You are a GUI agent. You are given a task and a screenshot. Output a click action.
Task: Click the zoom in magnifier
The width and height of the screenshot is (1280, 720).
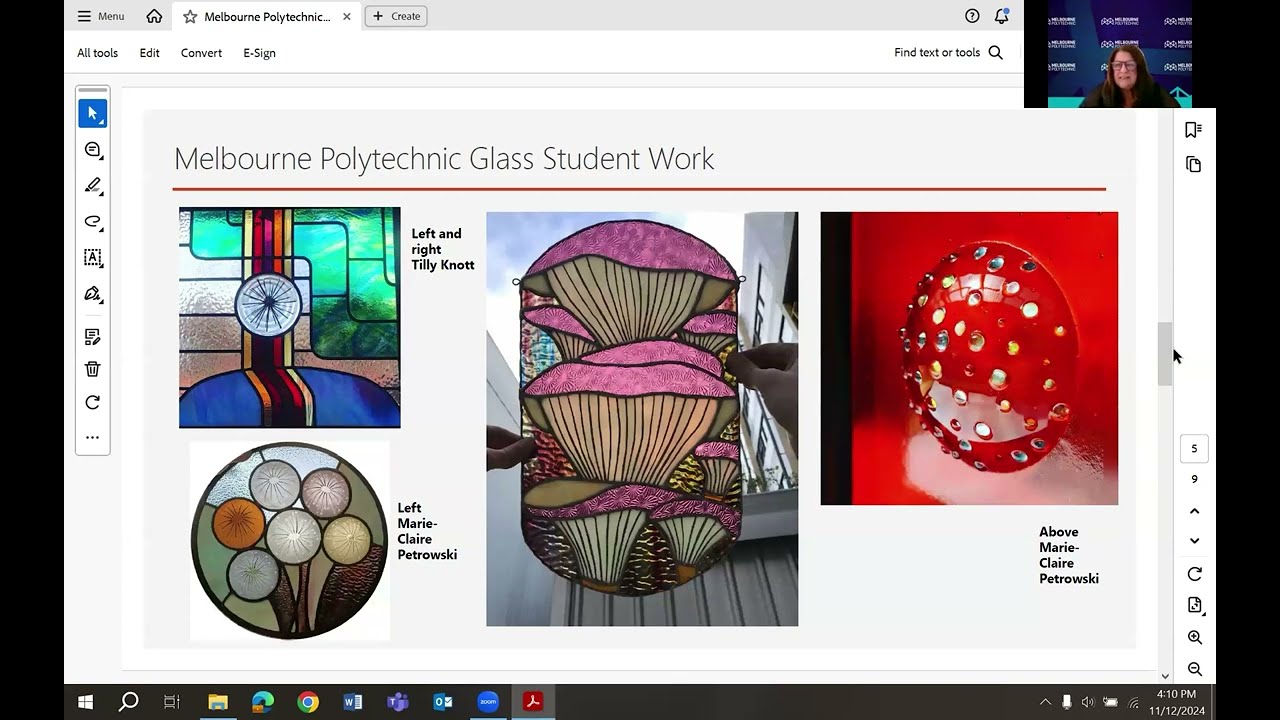1194,637
